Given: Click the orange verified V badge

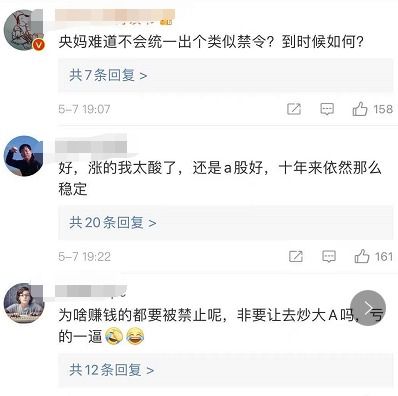Looking at the screenshot, I should tap(39, 45).
